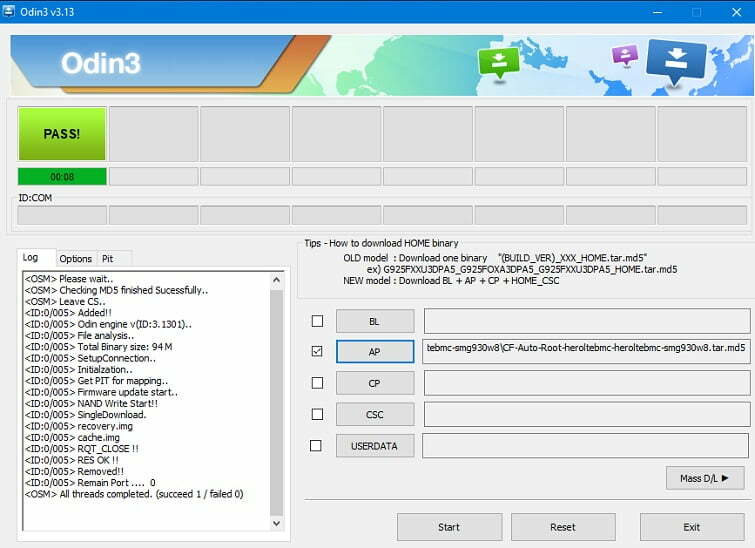Click the 'Tips - How to download HOME binary' heading

pos(381,243)
